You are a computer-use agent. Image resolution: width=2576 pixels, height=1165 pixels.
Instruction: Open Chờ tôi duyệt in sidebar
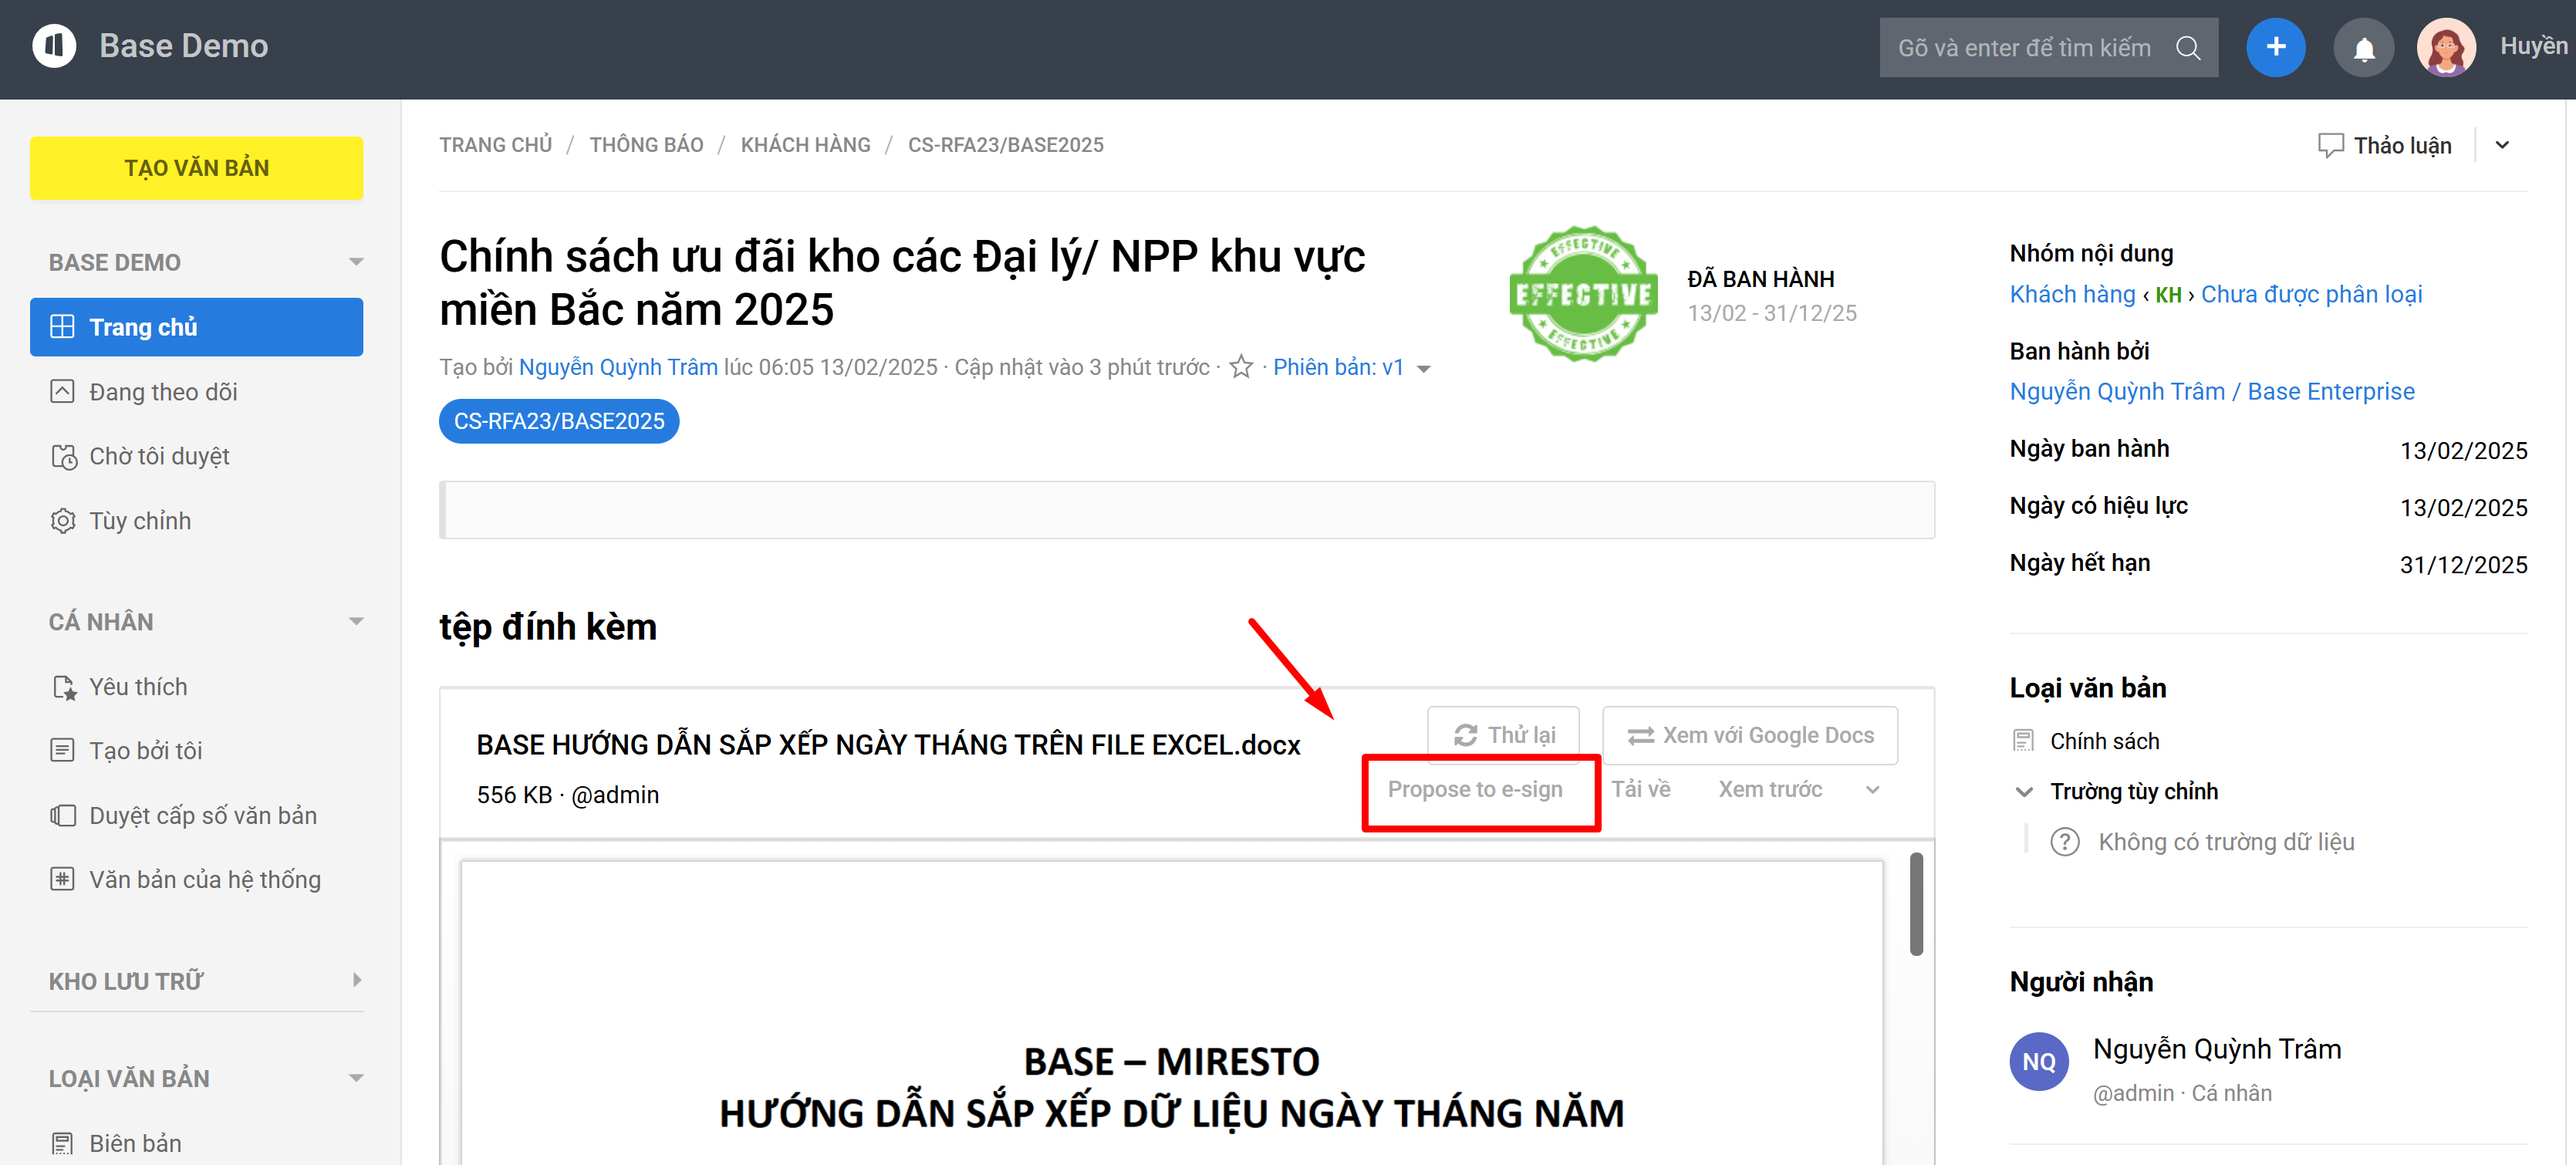(159, 456)
